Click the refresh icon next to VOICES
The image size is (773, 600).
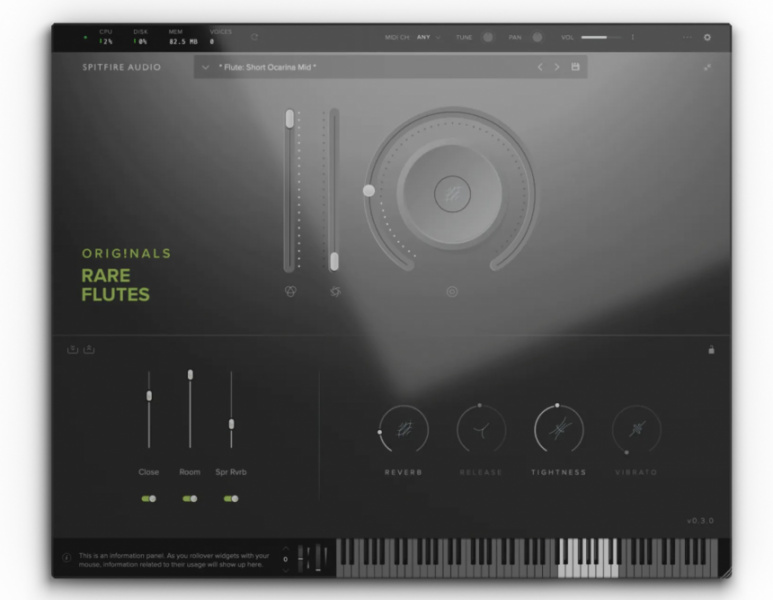tap(254, 37)
